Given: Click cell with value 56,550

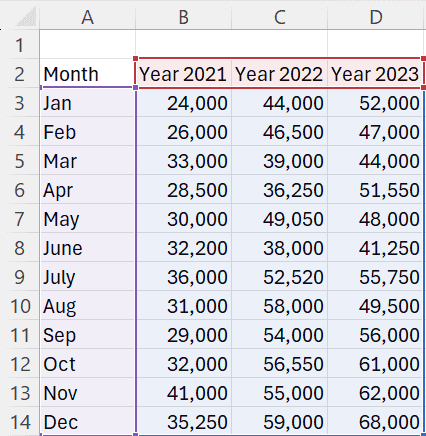Looking at the screenshot, I should [x=279, y=364].
